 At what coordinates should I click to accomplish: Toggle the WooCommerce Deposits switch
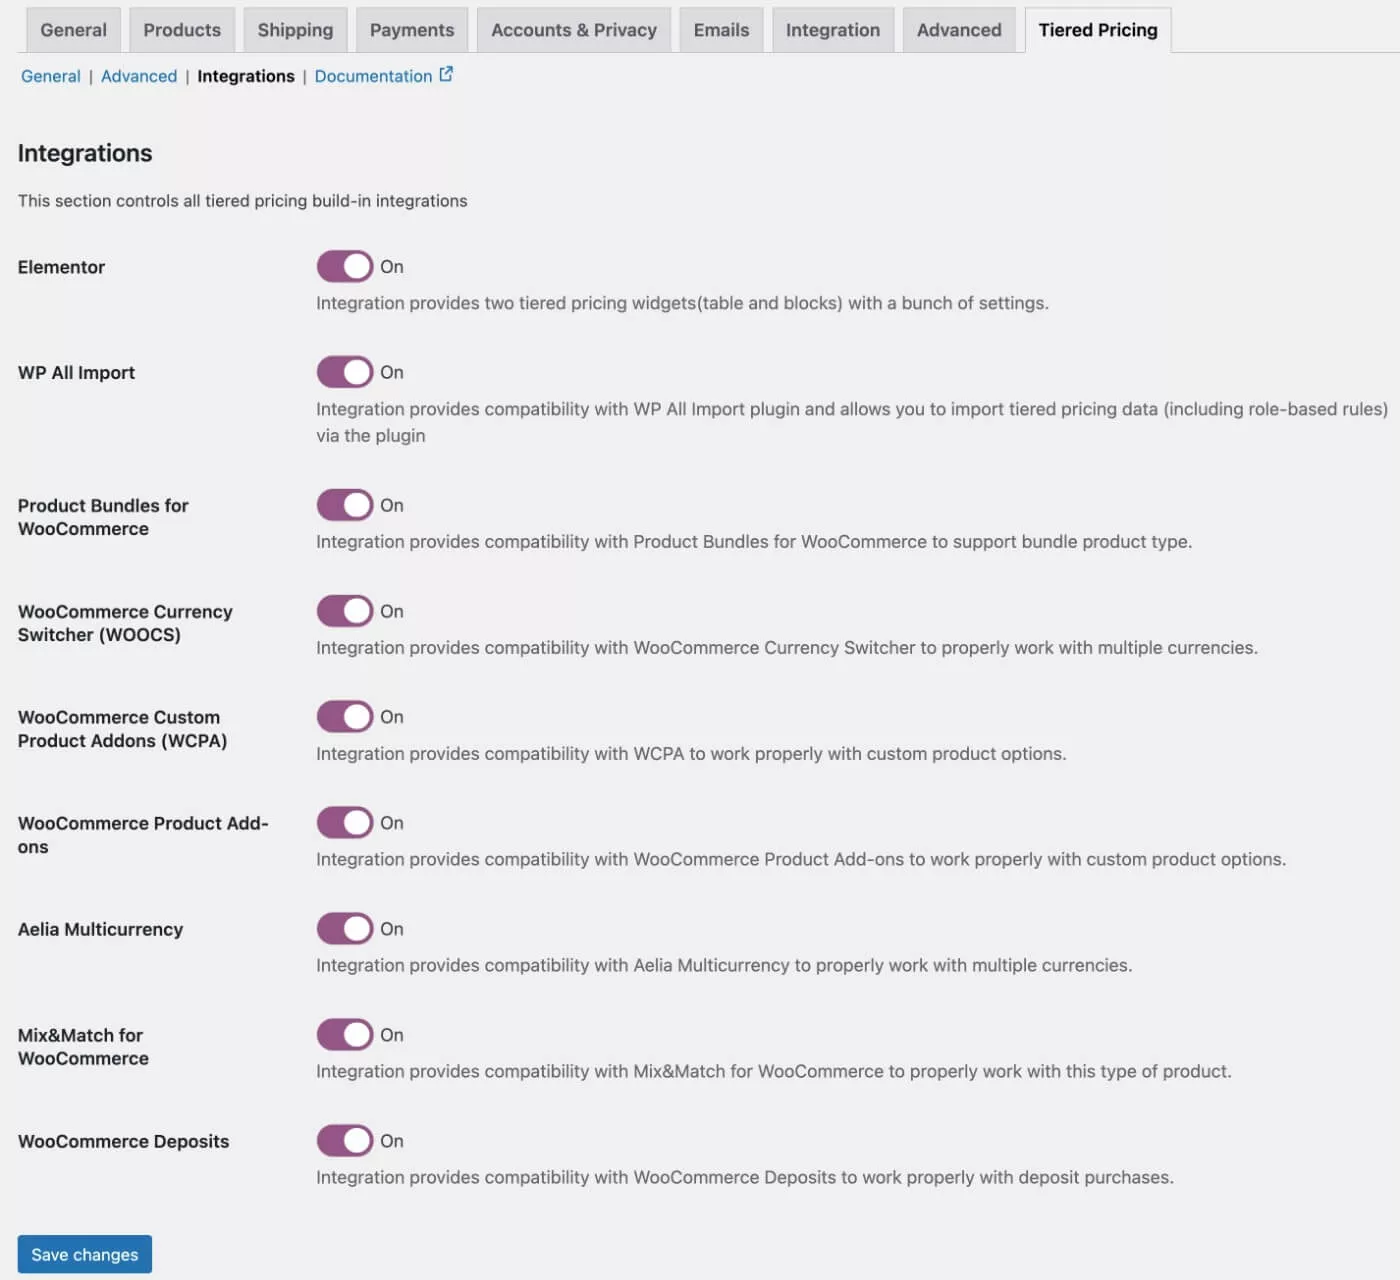click(345, 1141)
